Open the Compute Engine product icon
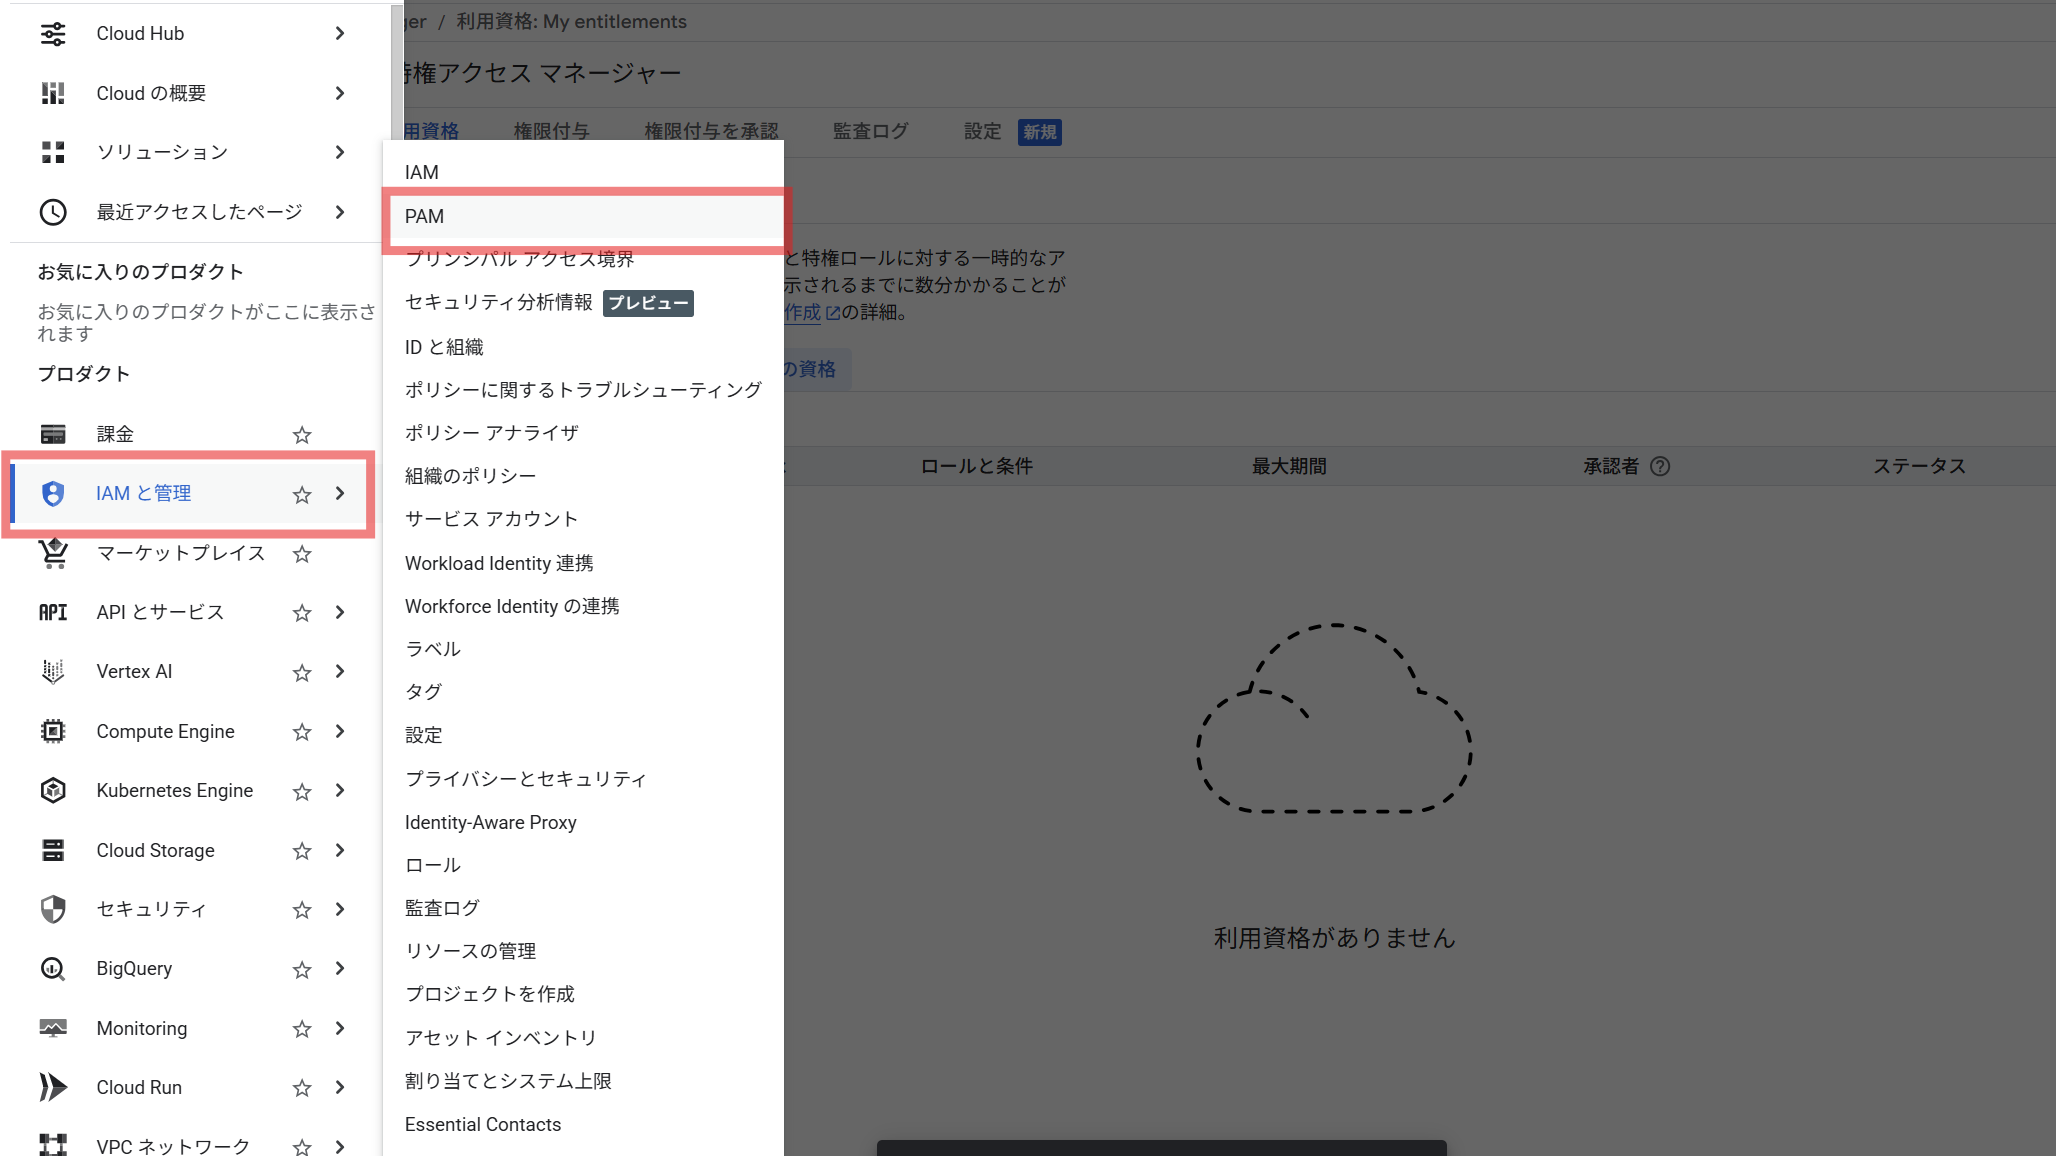This screenshot has width=2056, height=1156. (53, 731)
